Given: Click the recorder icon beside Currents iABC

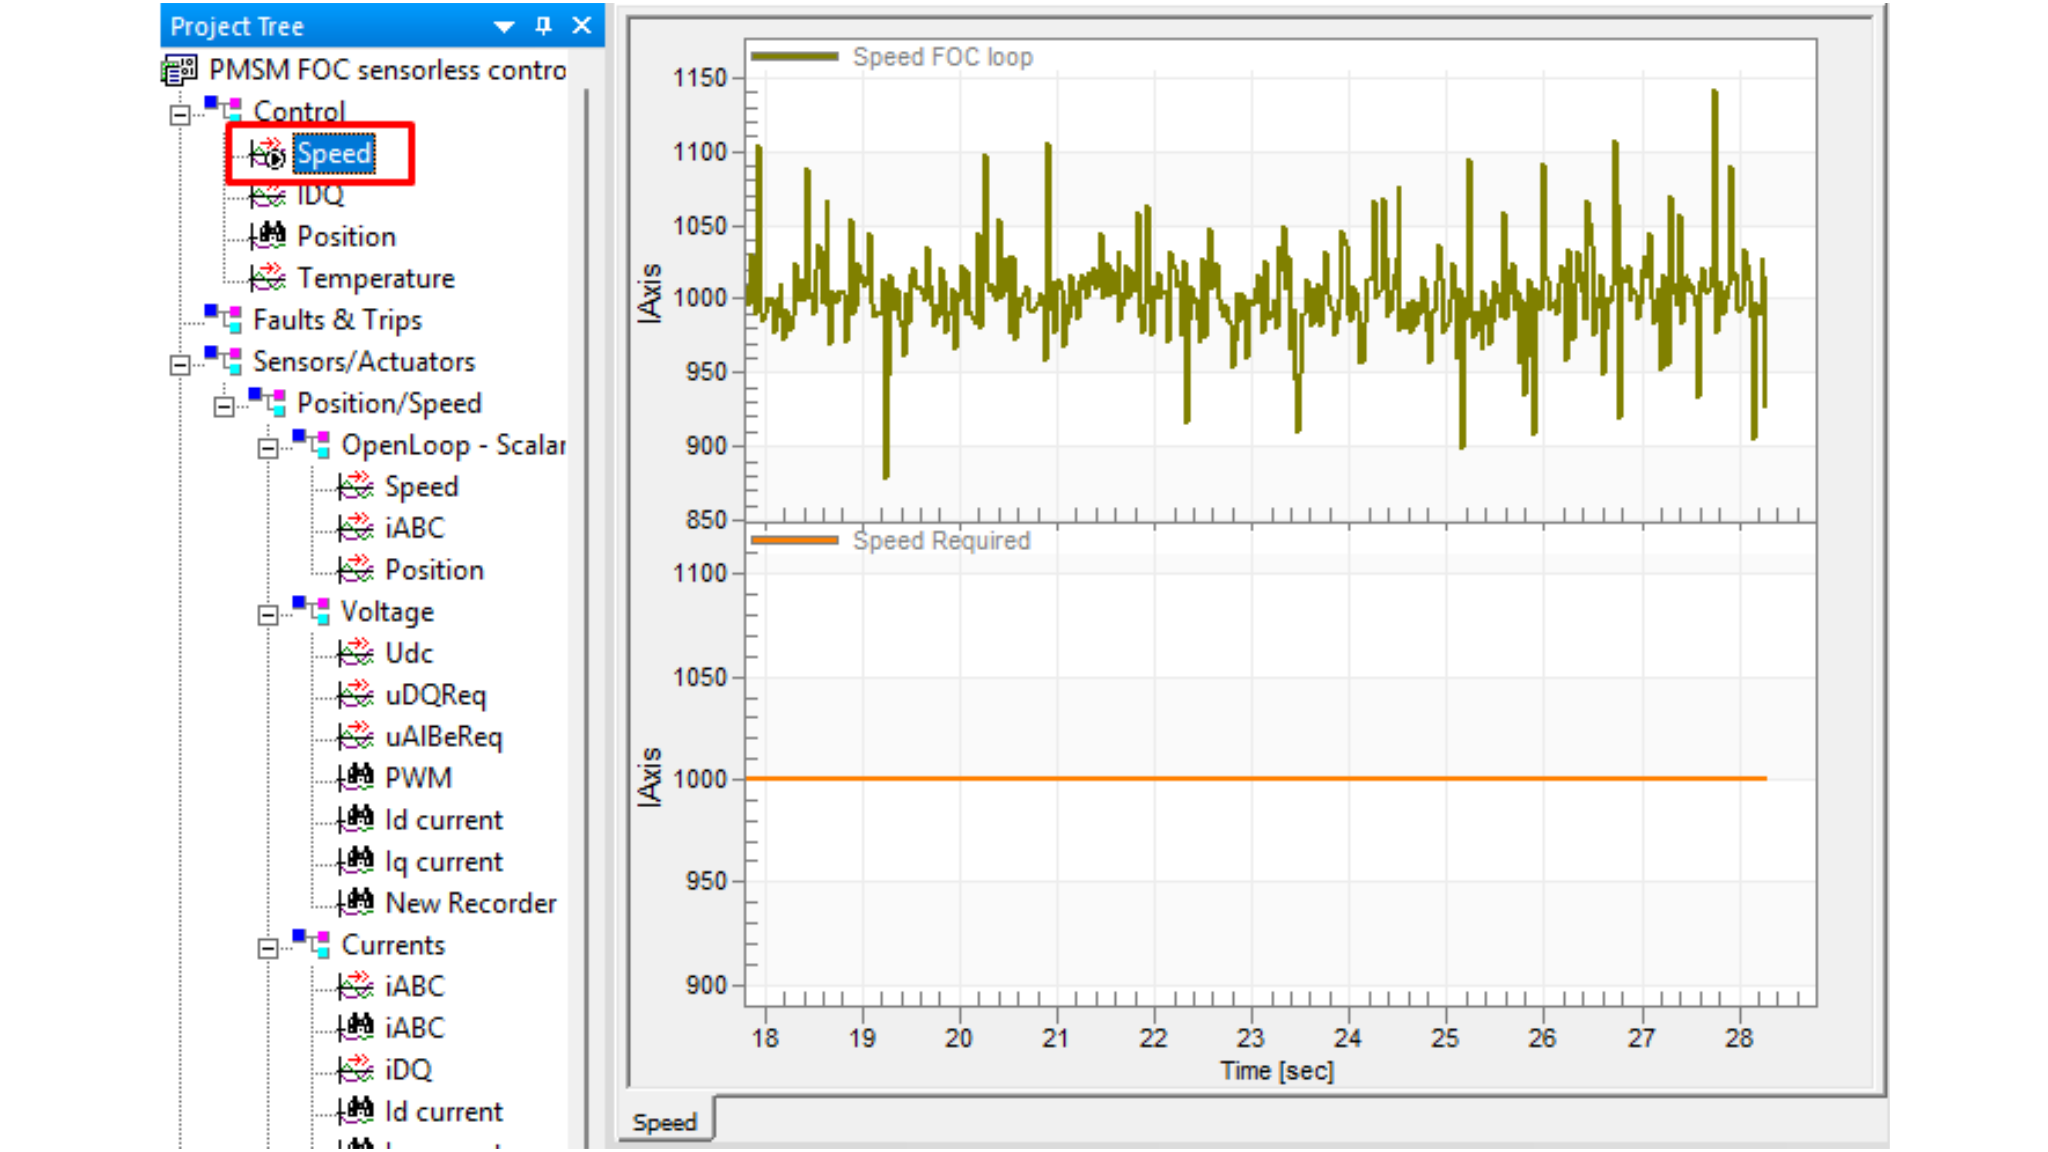Looking at the screenshot, I should pyautogui.click(x=355, y=1027).
